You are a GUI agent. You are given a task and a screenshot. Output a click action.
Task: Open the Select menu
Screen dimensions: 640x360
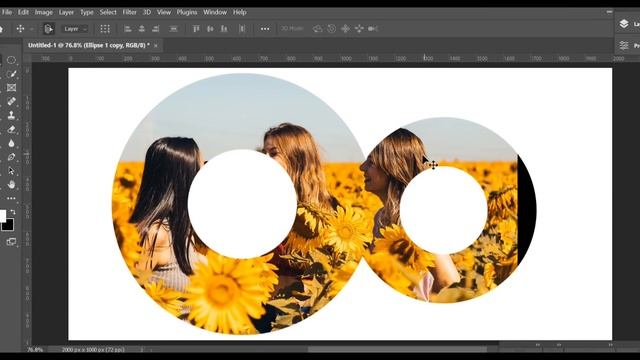click(x=108, y=12)
